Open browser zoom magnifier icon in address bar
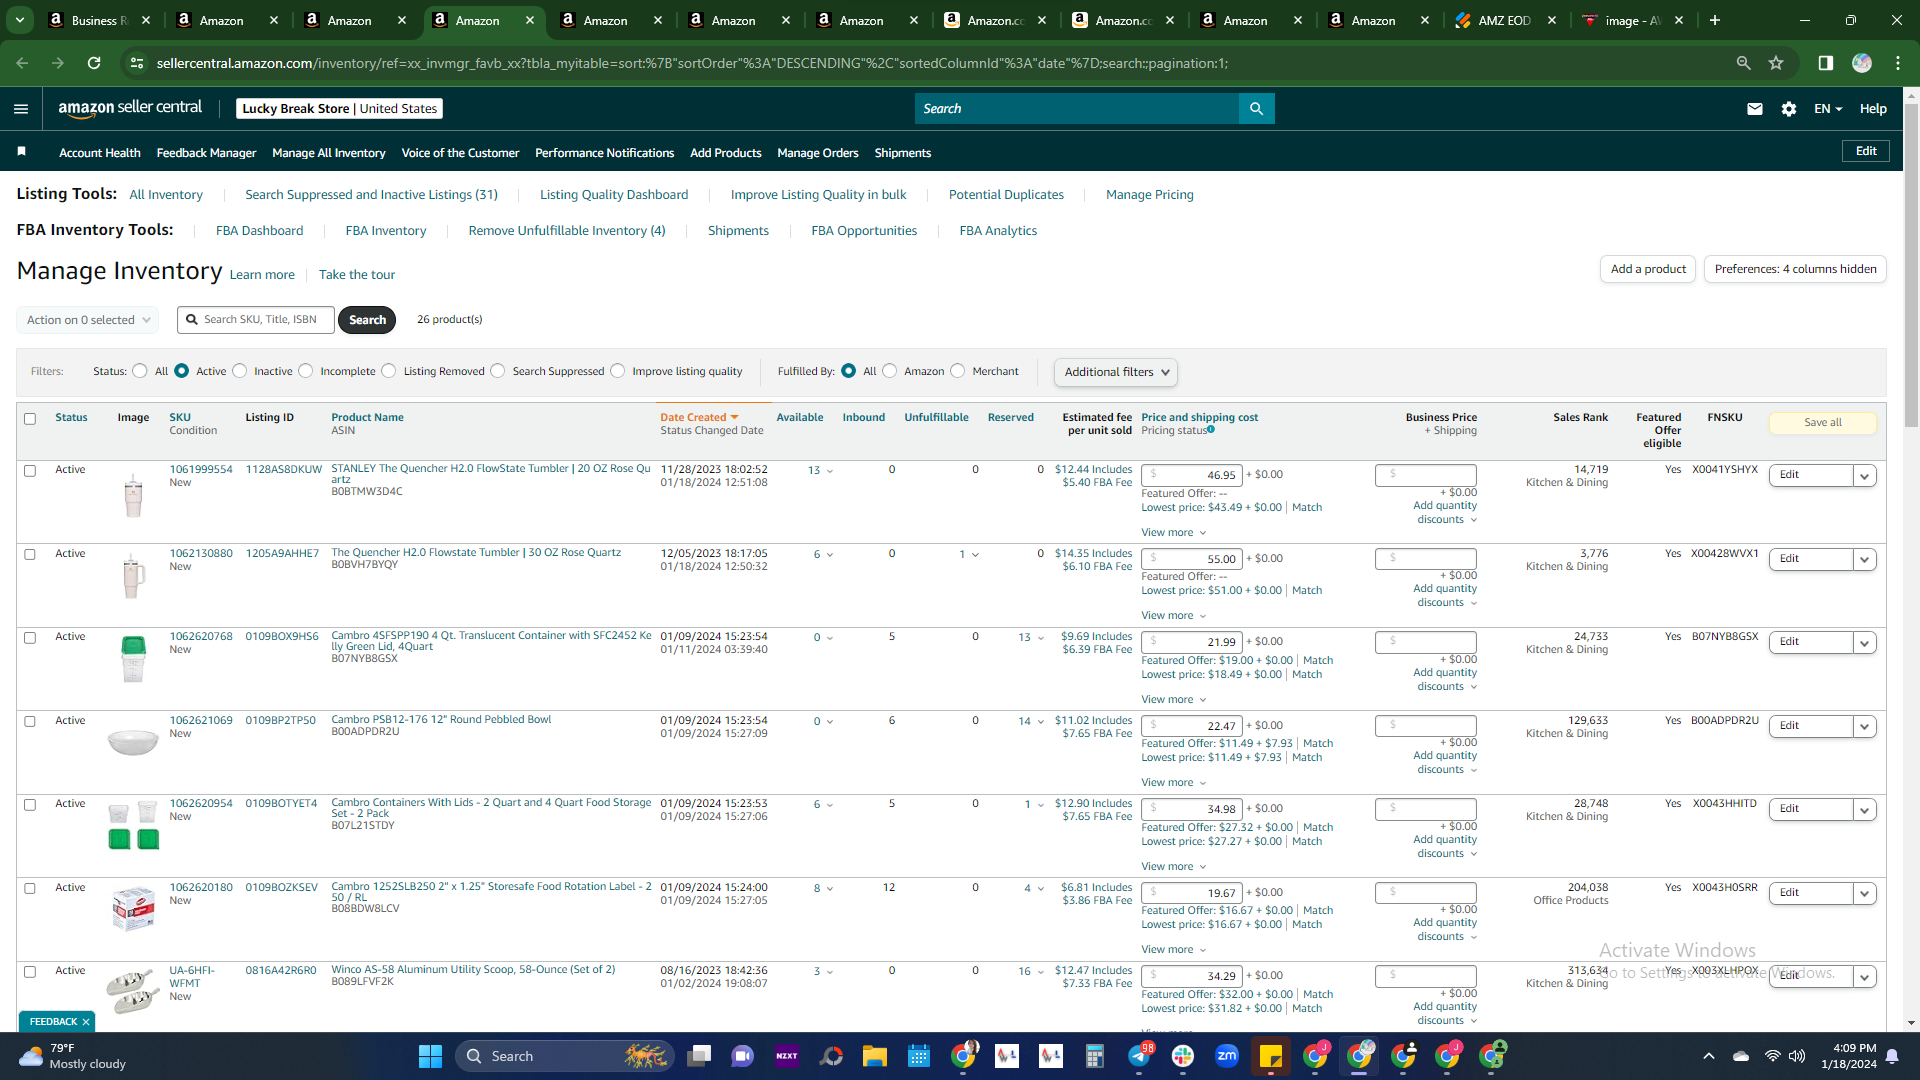 pos(1744,63)
